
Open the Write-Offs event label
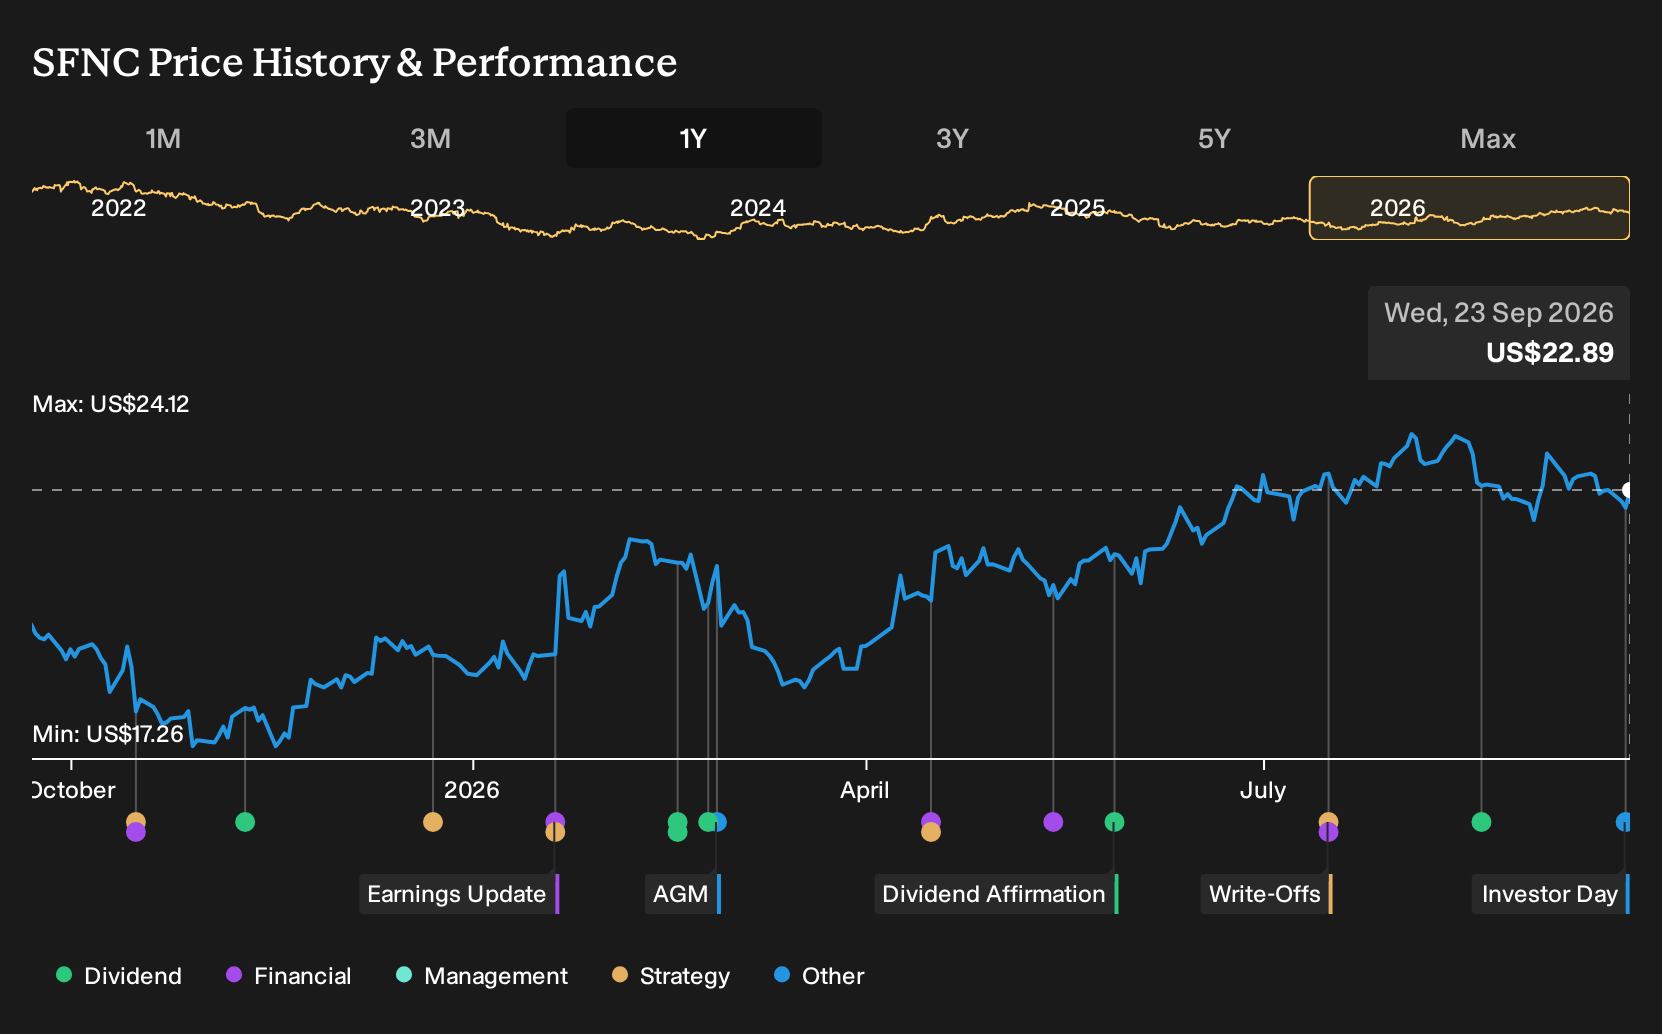click(1266, 894)
